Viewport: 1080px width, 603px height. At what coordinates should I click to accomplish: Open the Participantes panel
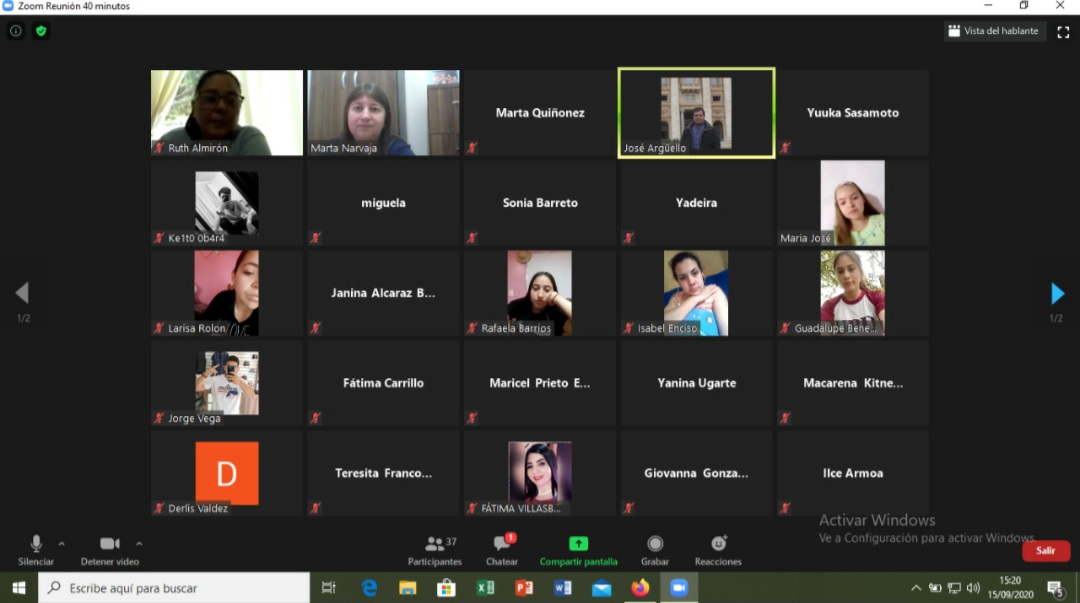pos(435,551)
